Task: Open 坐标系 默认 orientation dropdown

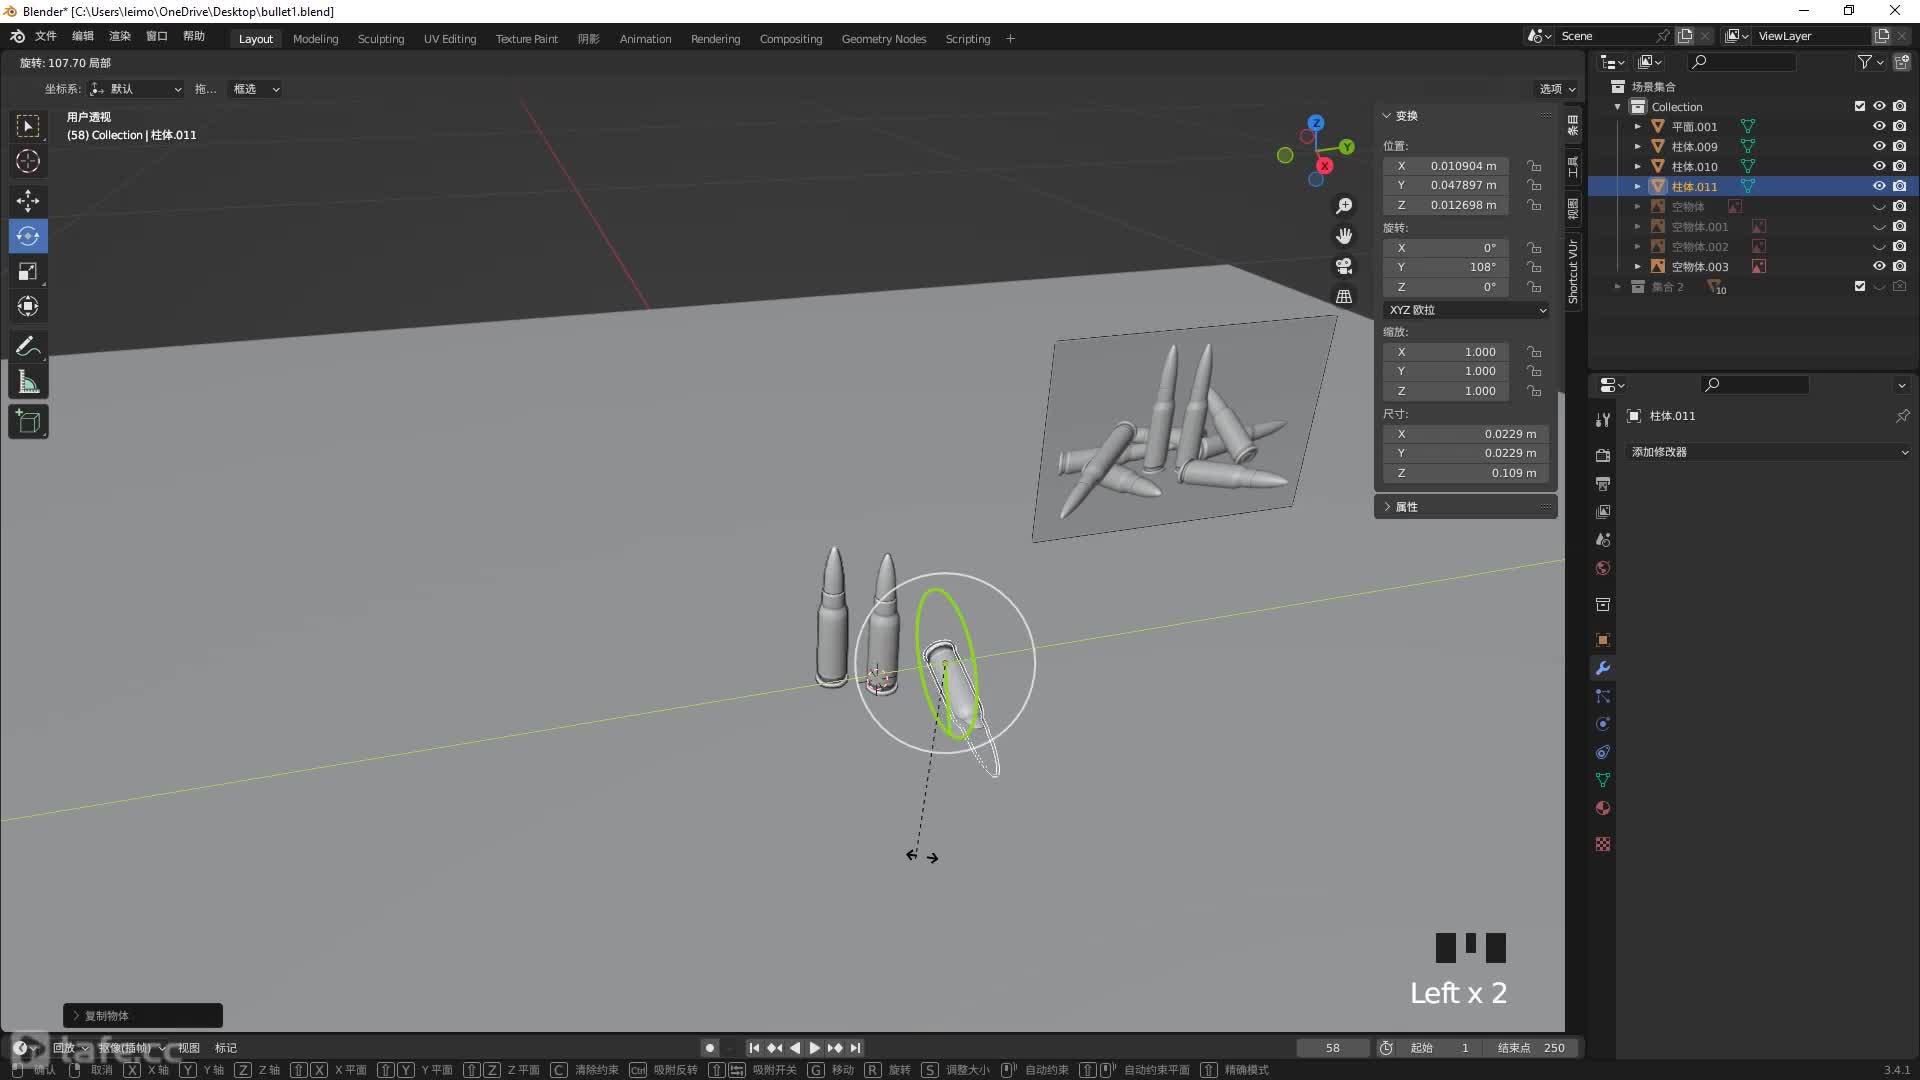Action: (x=136, y=89)
